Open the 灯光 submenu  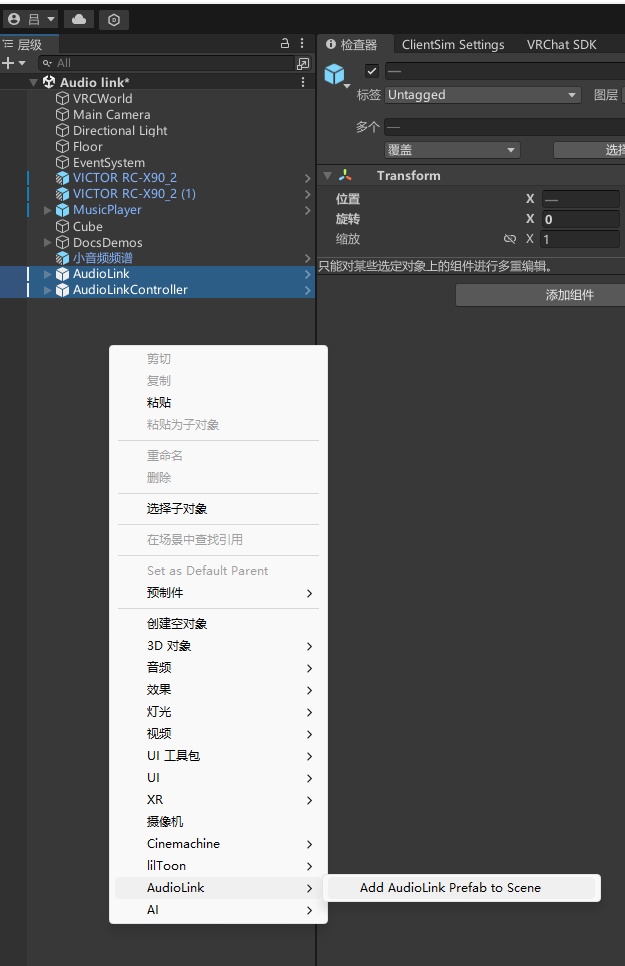(218, 712)
